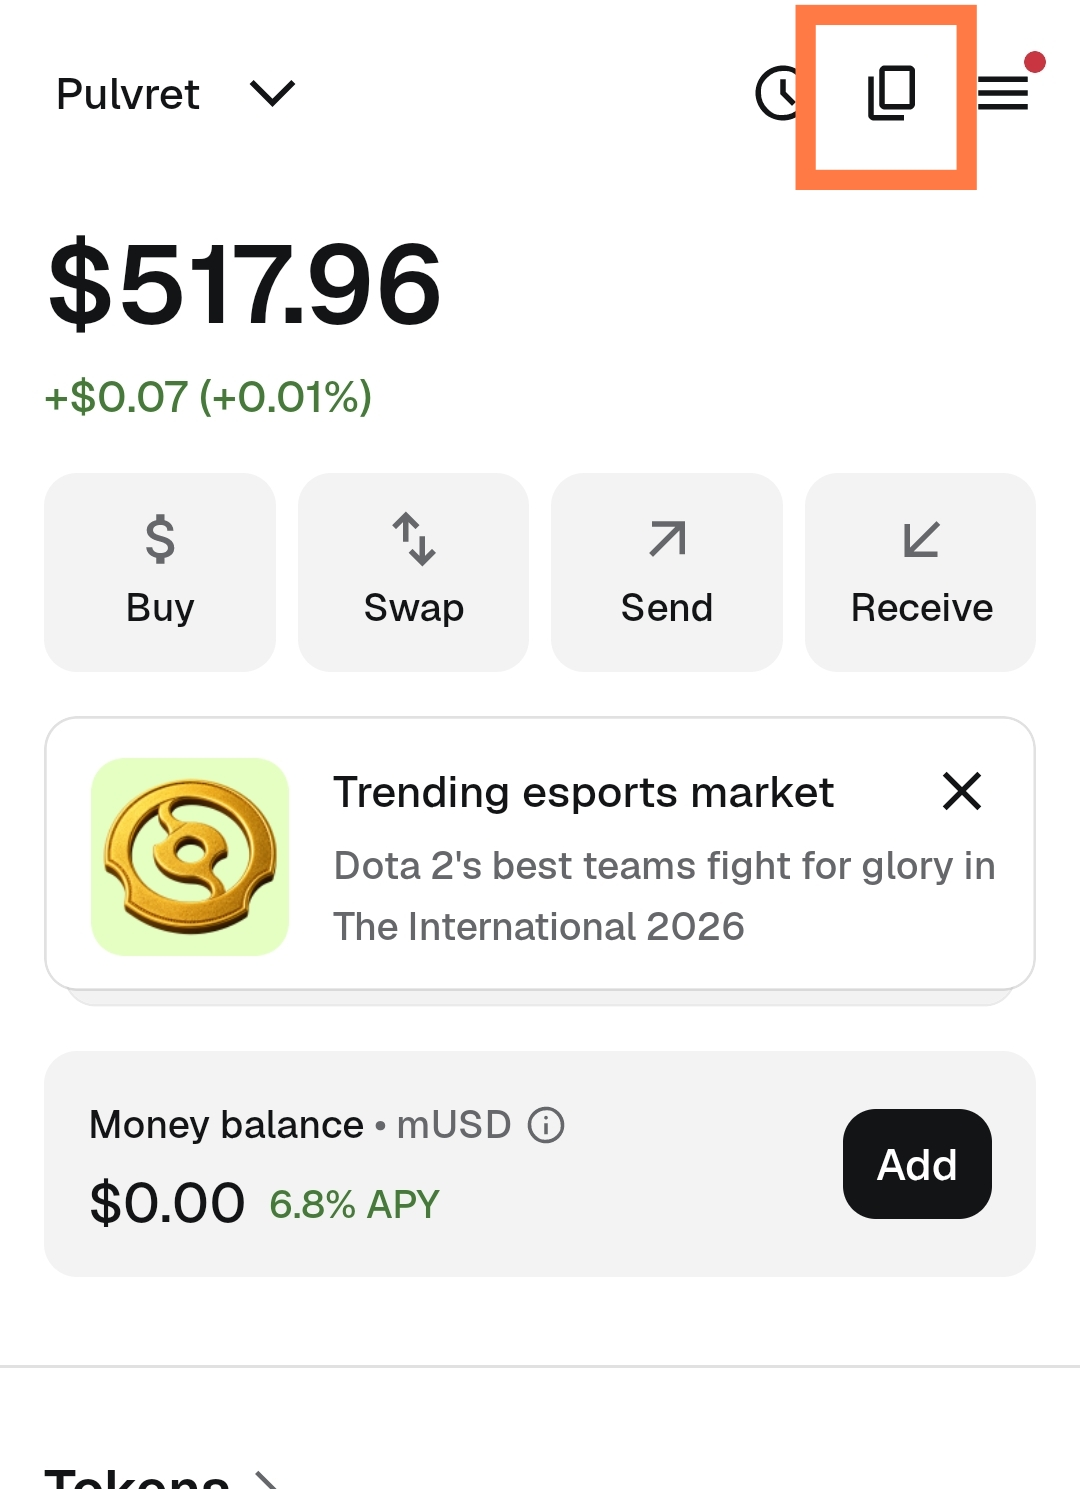The height and width of the screenshot is (1489, 1080).
Task: Click the Pulvret account name
Action: [128, 94]
